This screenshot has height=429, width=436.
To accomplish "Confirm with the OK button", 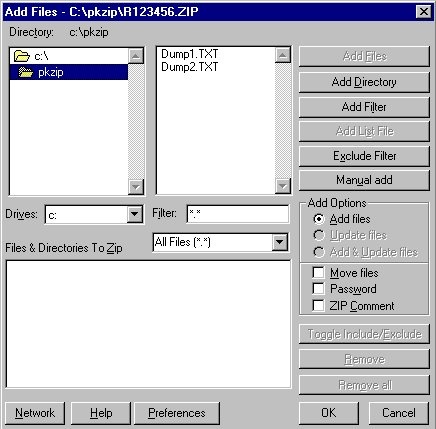I will point(329,413).
